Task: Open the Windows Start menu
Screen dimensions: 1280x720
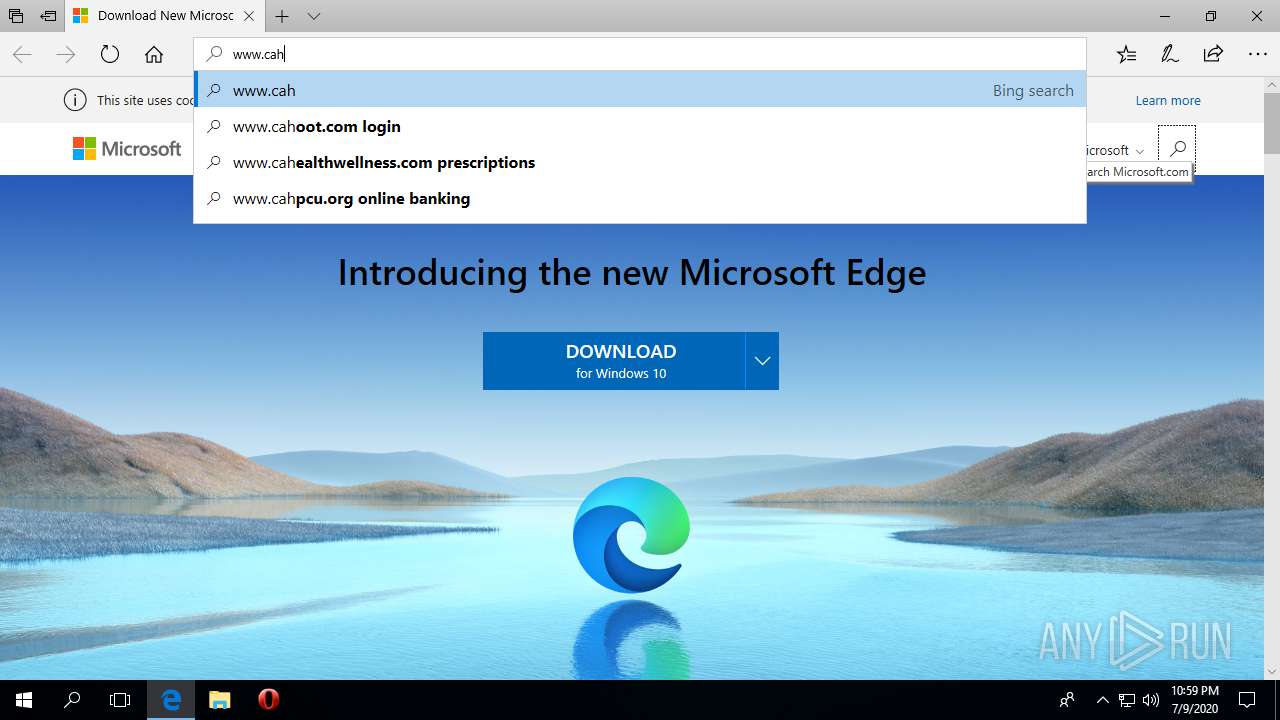Action: click(x=24, y=700)
